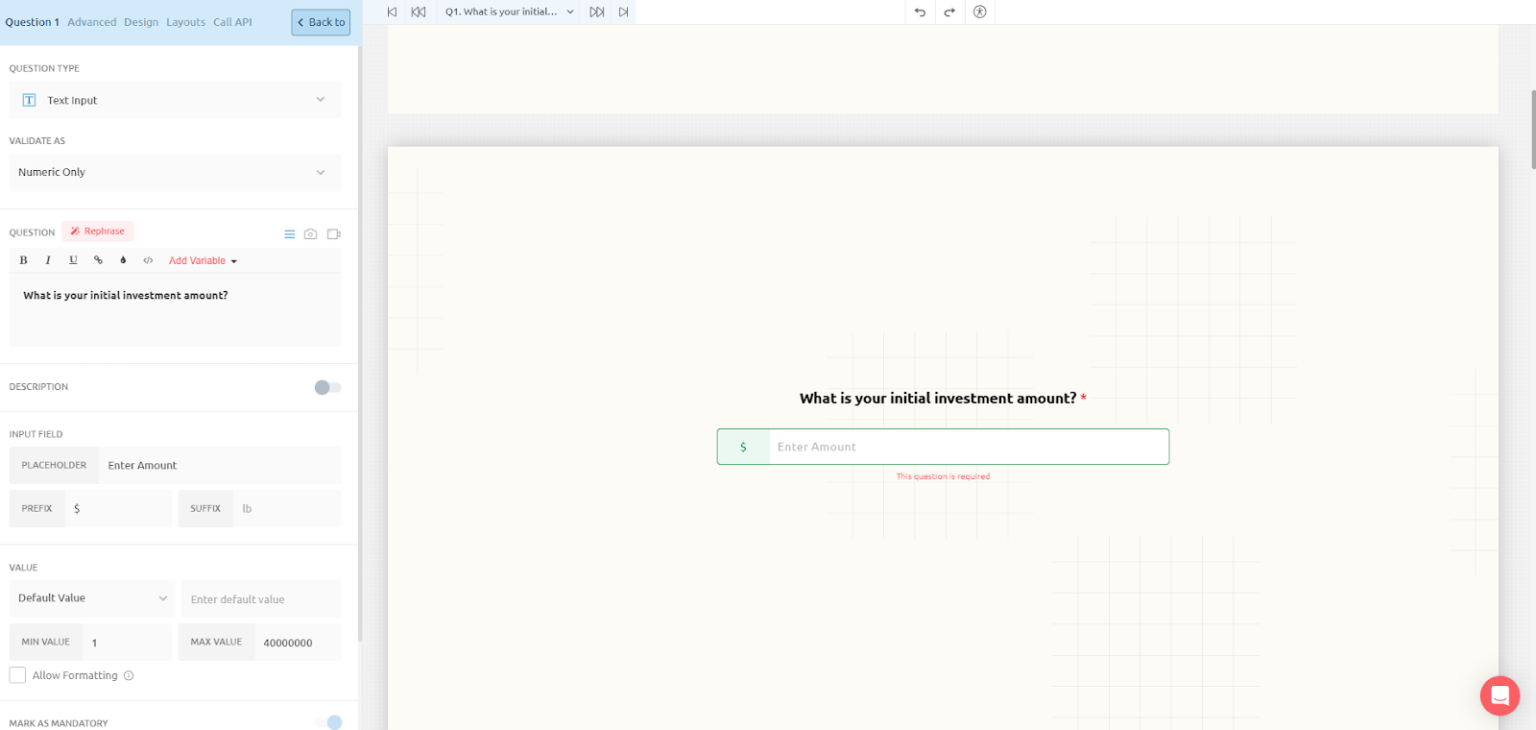
Task: Go to the next question icon
Action: pos(597,12)
